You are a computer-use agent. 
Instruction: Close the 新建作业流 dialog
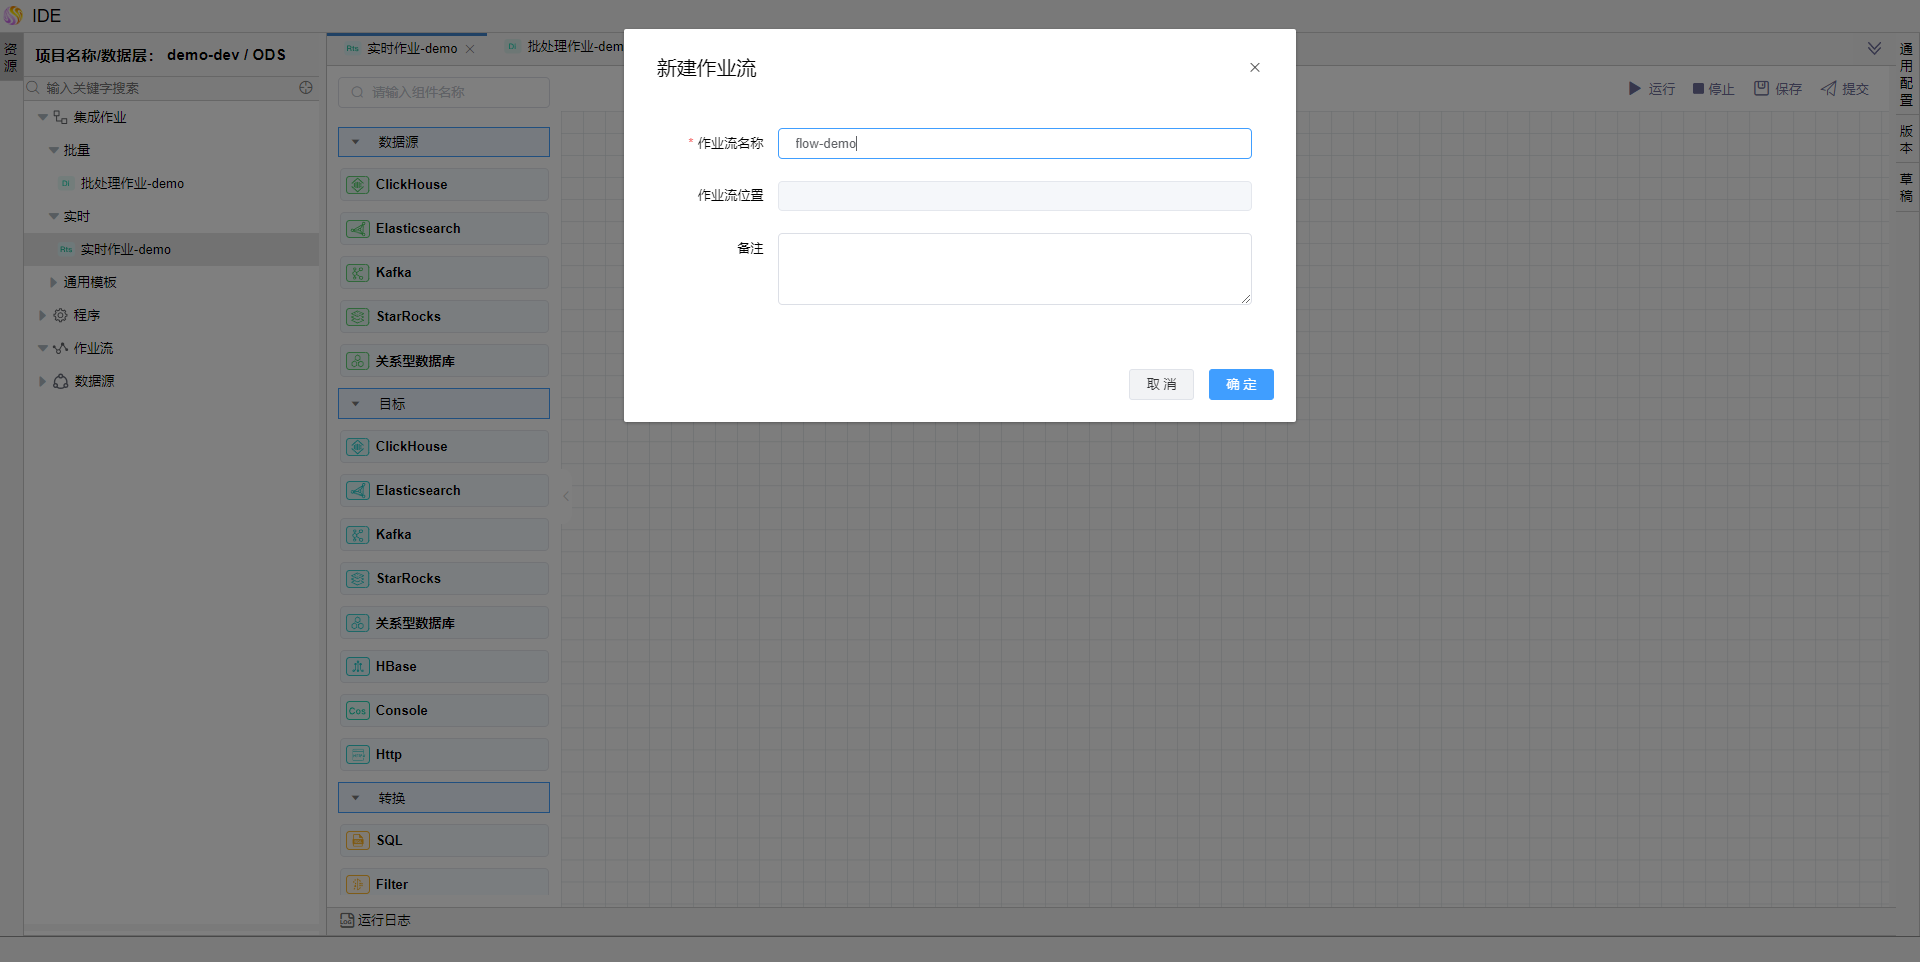click(x=1254, y=68)
